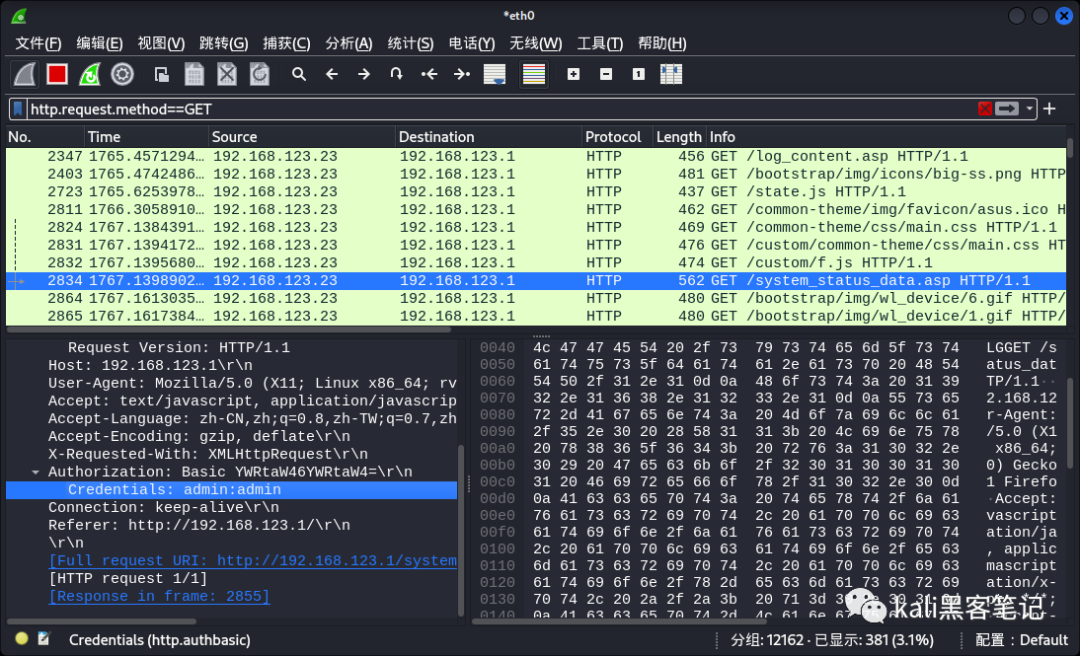Viewport: 1080px width, 656px height.
Task: Select X-Requested-With: XMLHttpRequest header line
Action: coord(207,454)
